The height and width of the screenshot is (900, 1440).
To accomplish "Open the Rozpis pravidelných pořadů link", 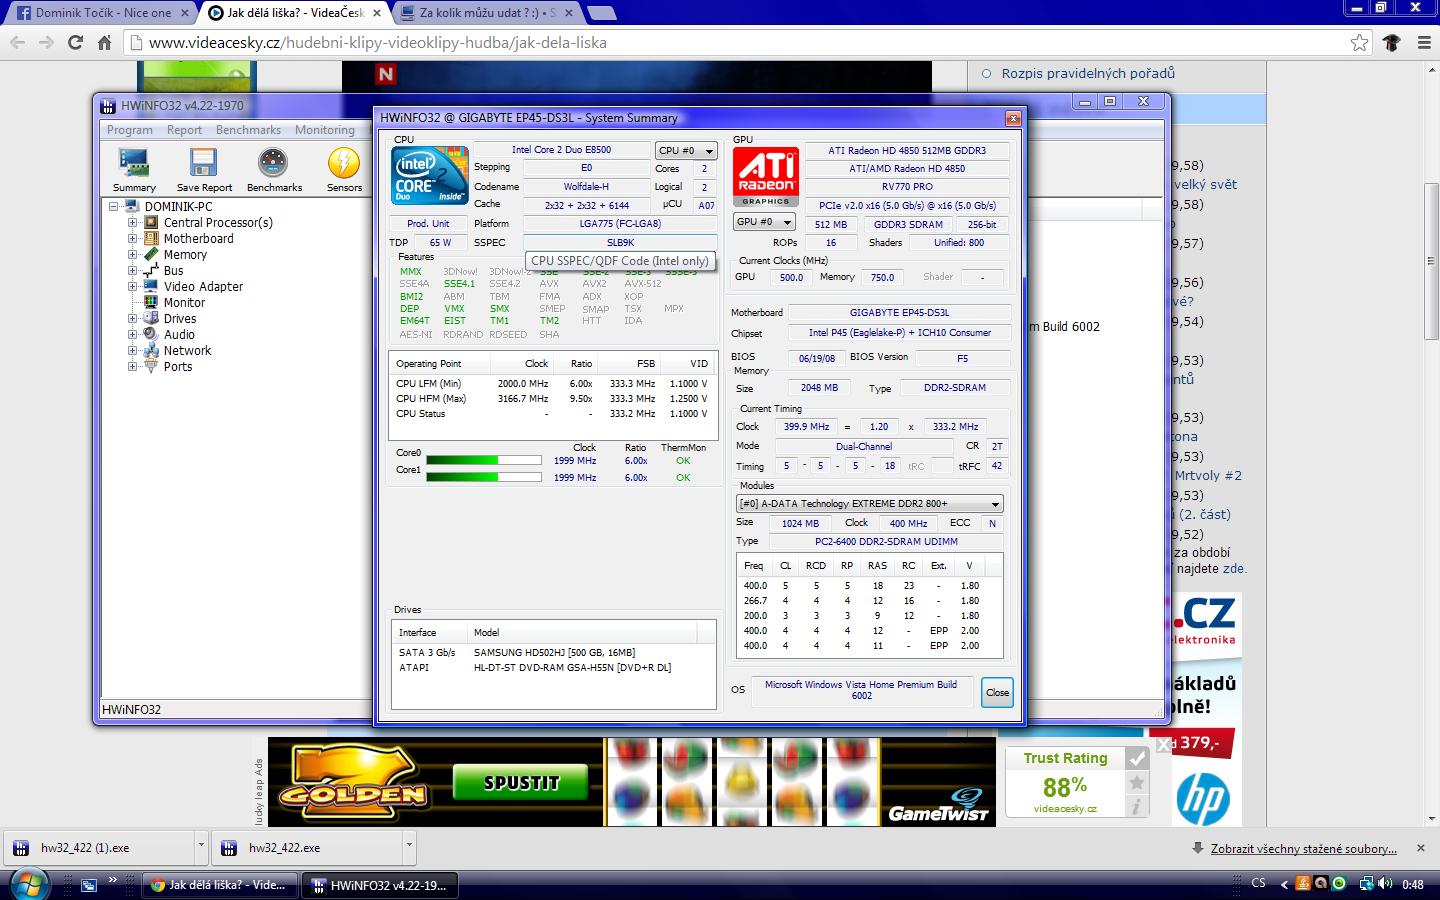I will click(x=1088, y=73).
